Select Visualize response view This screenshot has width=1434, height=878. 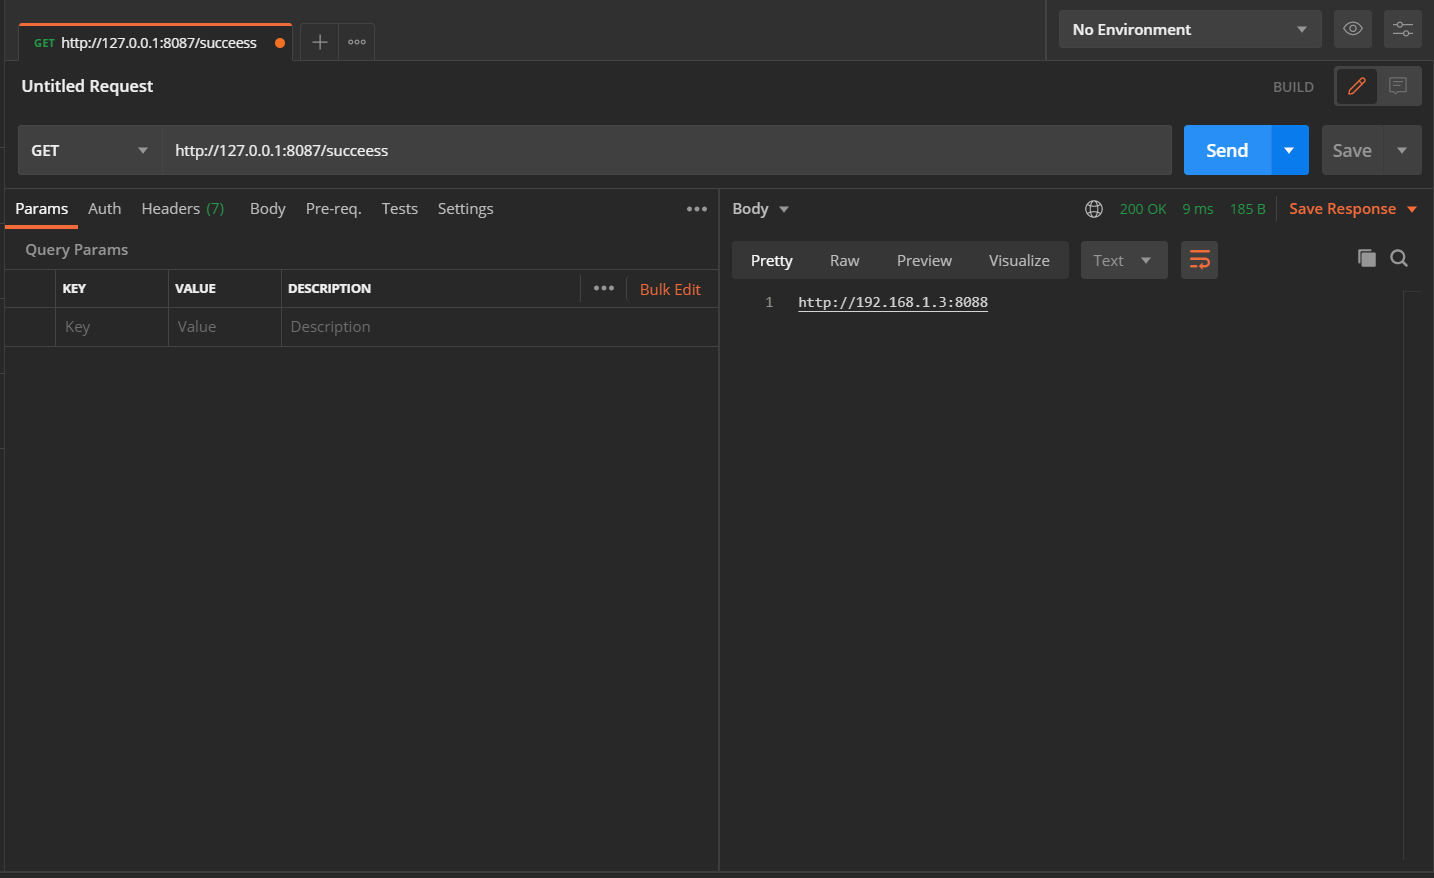coord(1019,260)
